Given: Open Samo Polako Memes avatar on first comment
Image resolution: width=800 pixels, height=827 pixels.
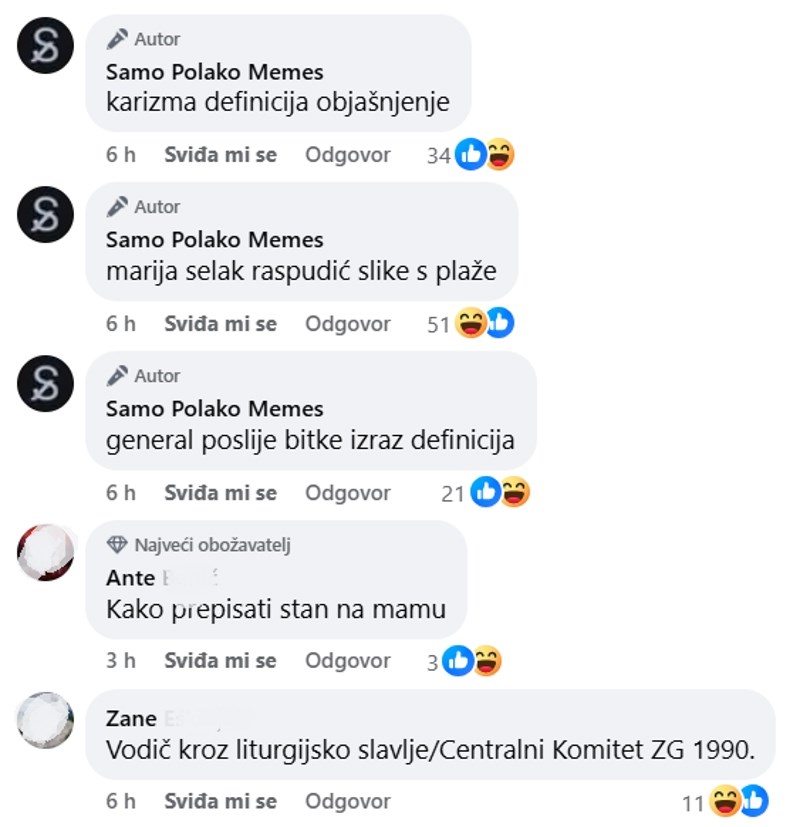Looking at the screenshot, I should [45, 45].
